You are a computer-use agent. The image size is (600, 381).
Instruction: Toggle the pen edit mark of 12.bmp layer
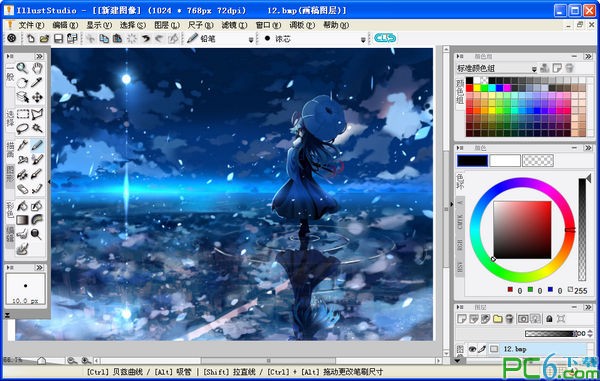click(483, 349)
